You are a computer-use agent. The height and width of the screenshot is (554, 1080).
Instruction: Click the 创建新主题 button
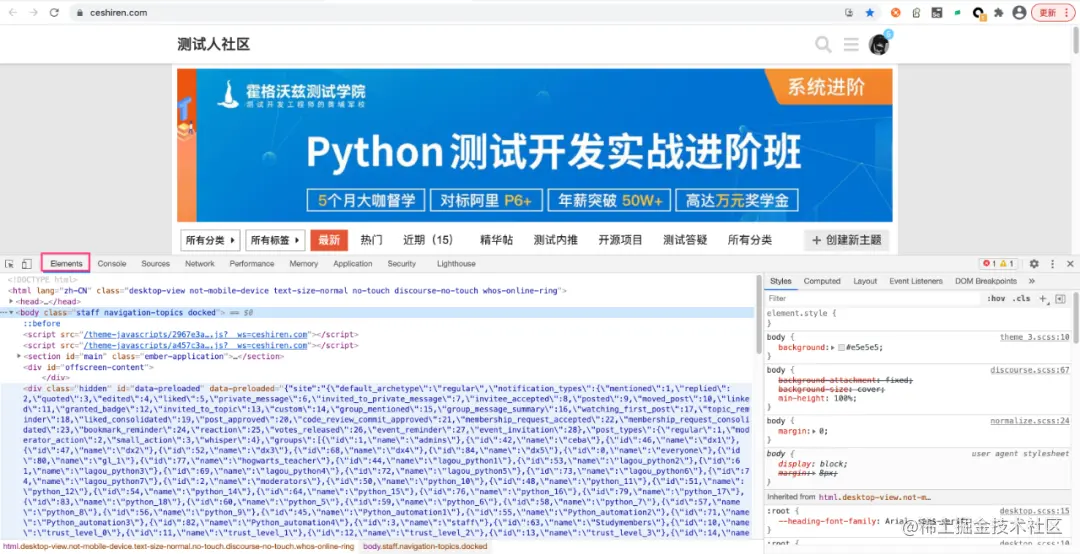pos(847,240)
